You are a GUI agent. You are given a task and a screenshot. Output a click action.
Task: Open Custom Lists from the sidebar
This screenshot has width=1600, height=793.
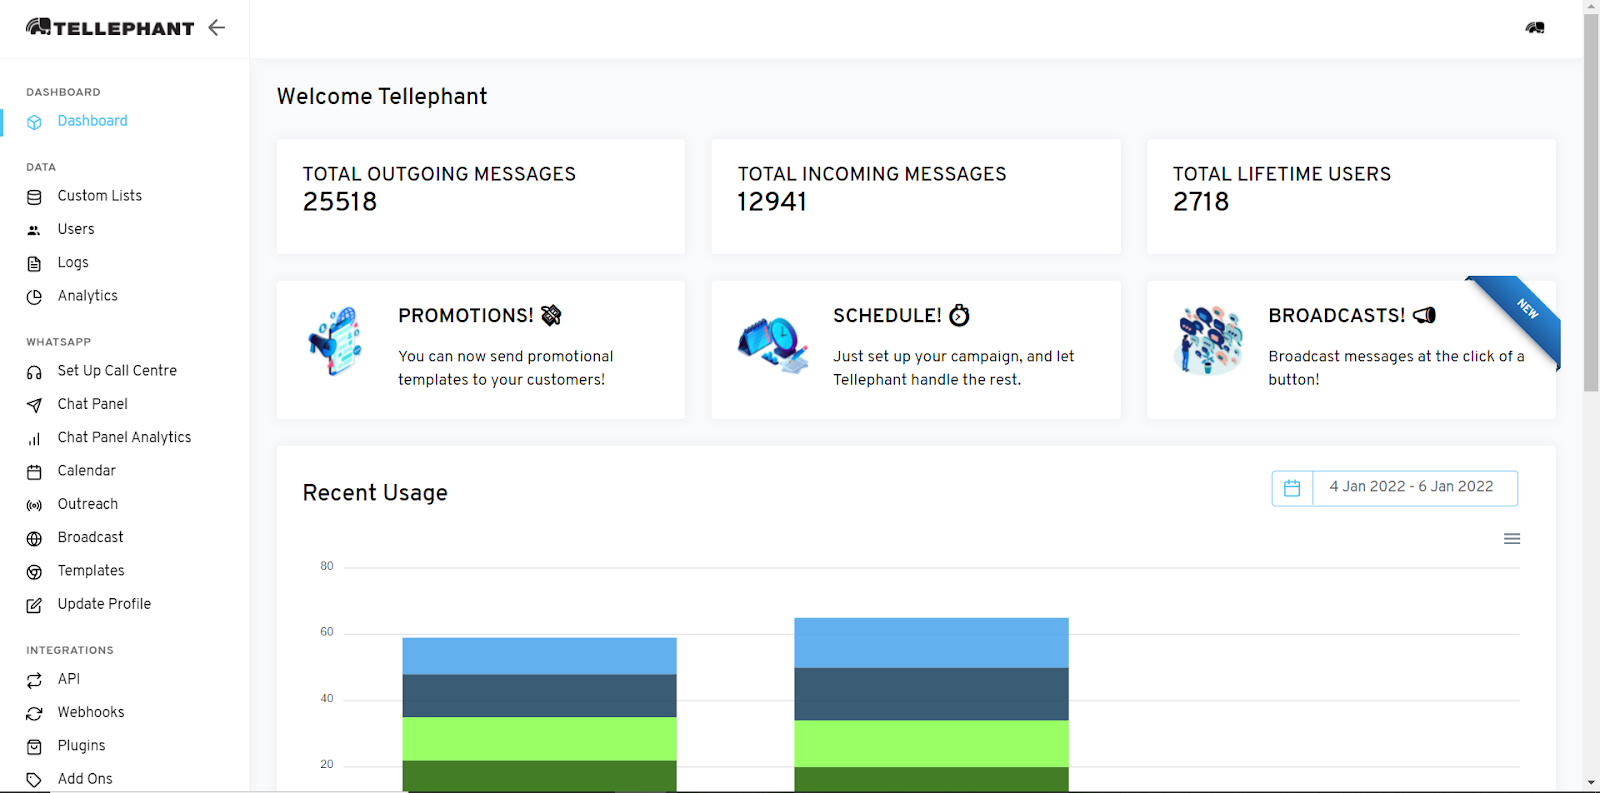(100, 196)
